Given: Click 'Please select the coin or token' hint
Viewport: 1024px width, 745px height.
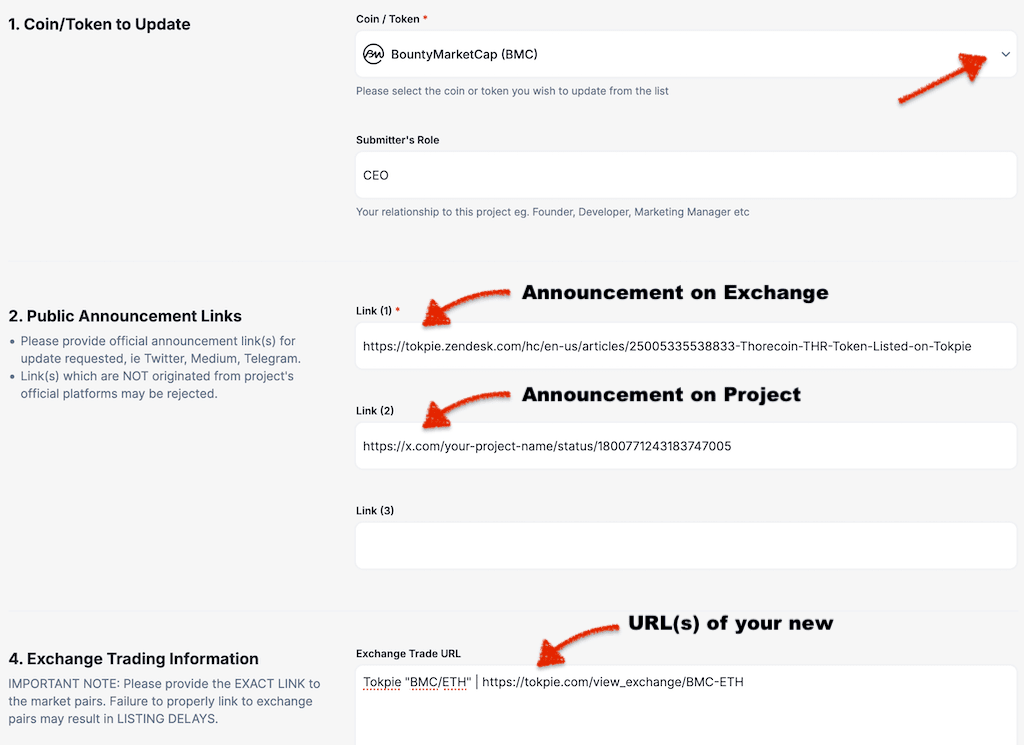Looking at the screenshot, I should click(x=512, y=91).
